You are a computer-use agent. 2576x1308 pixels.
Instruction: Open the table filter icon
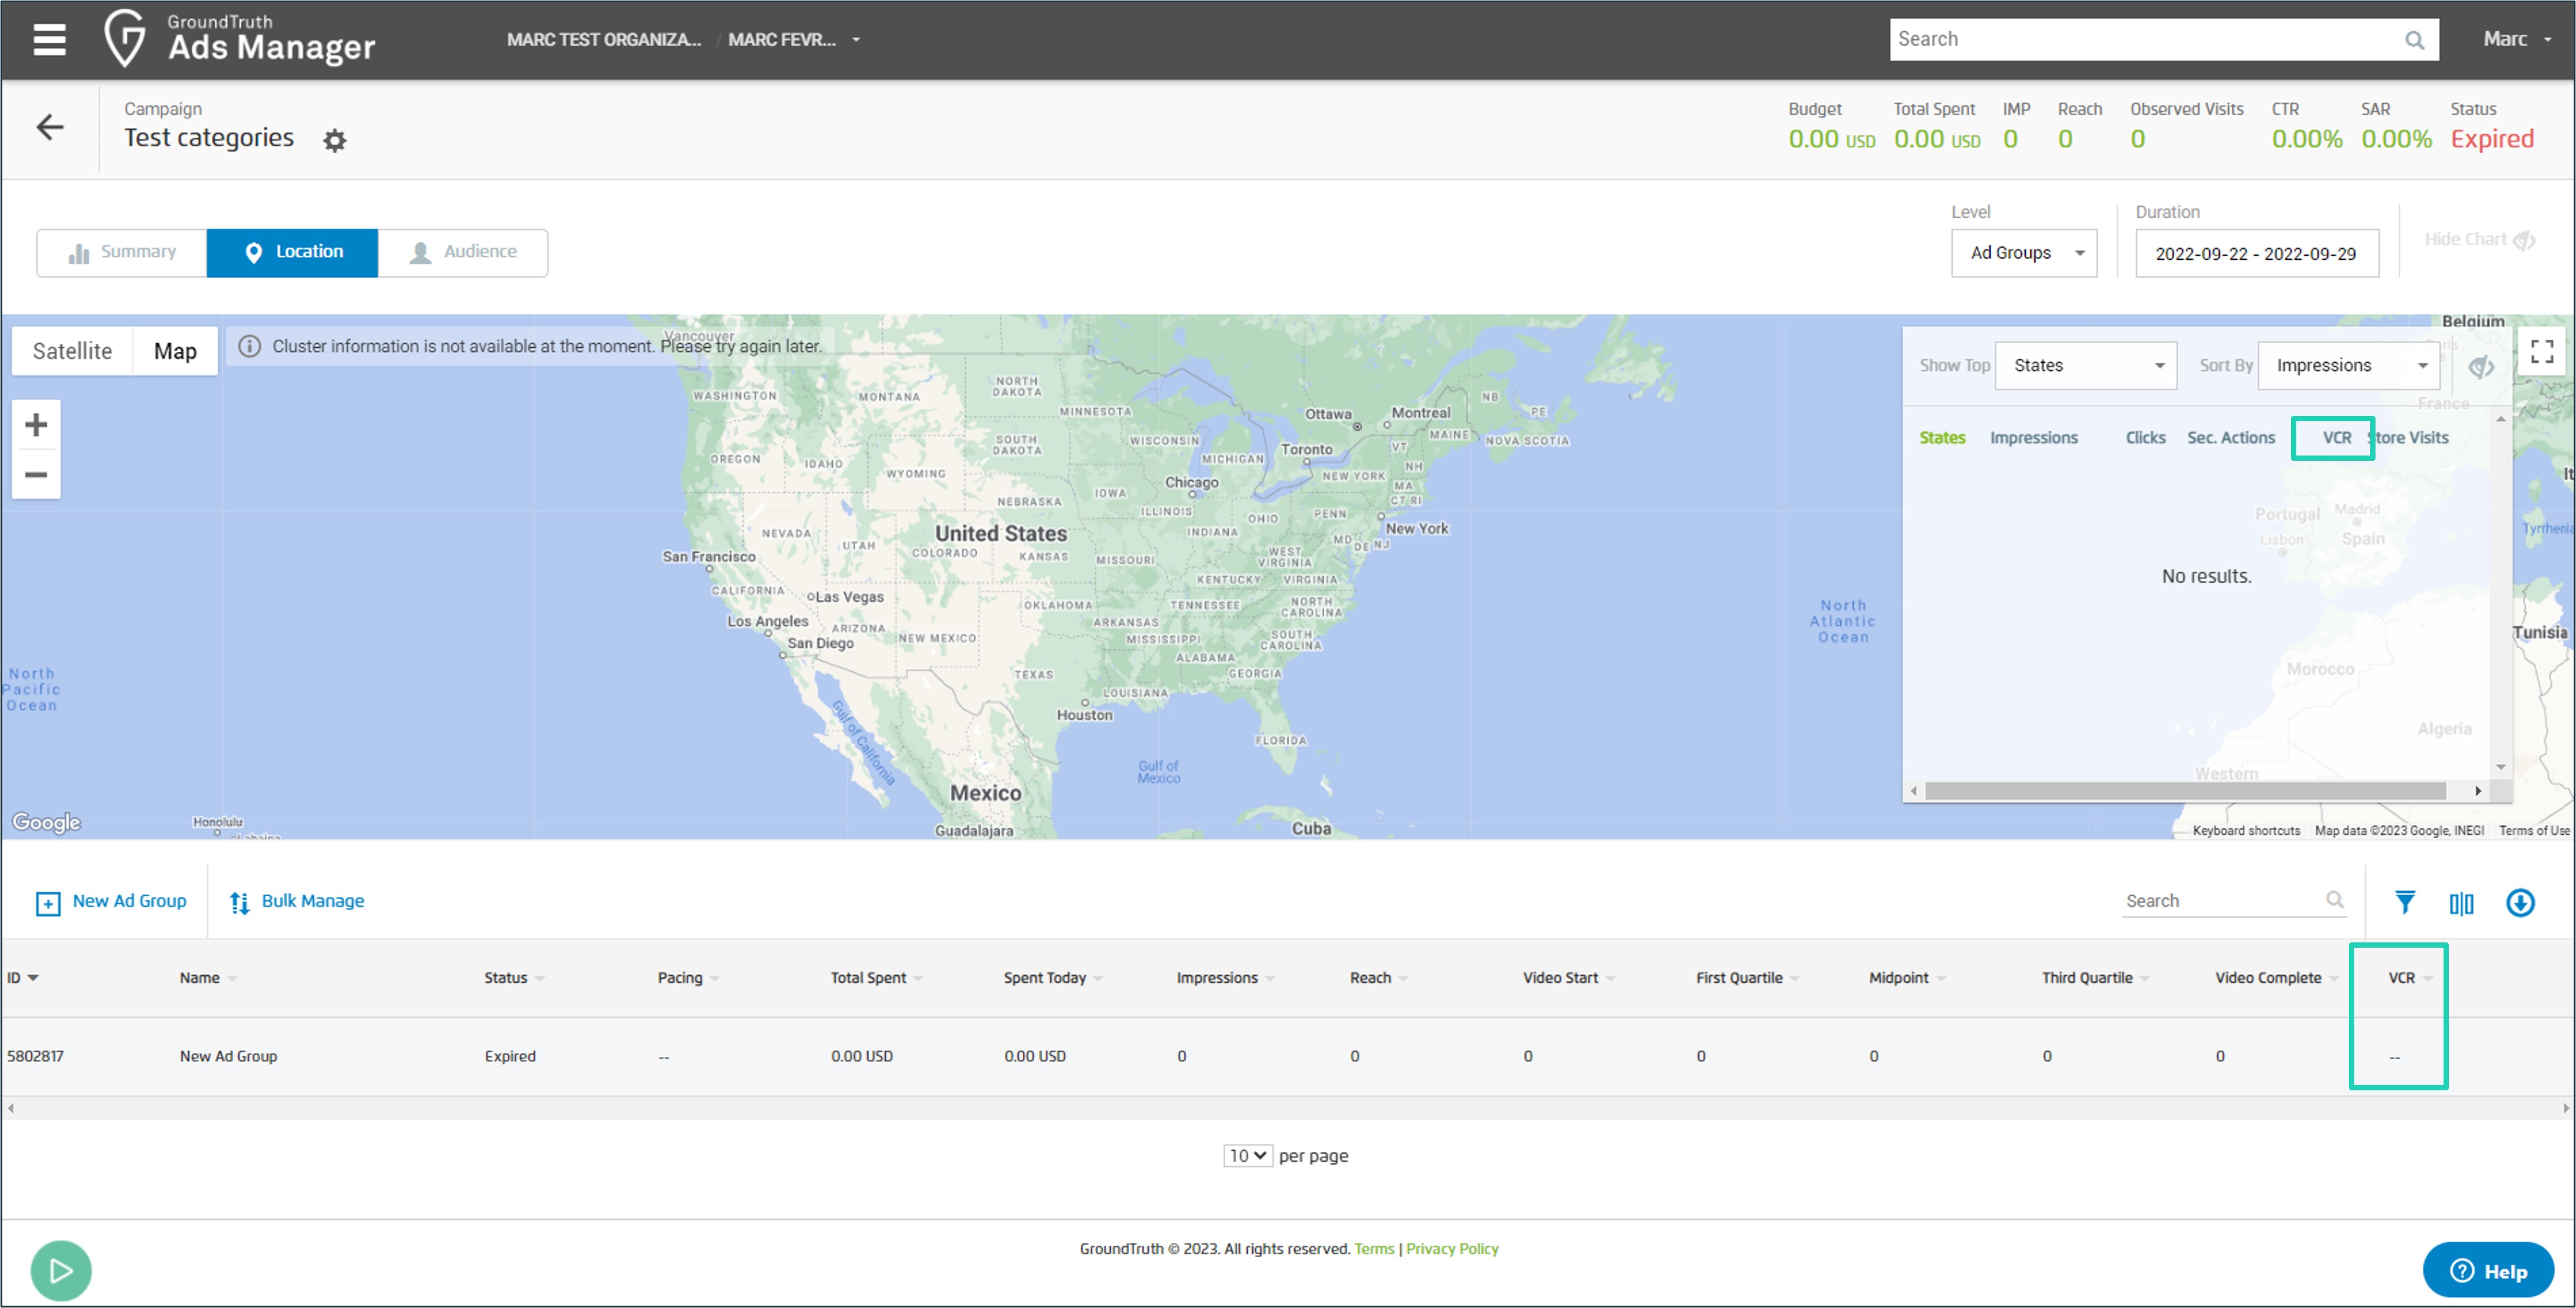(2405, 902)
